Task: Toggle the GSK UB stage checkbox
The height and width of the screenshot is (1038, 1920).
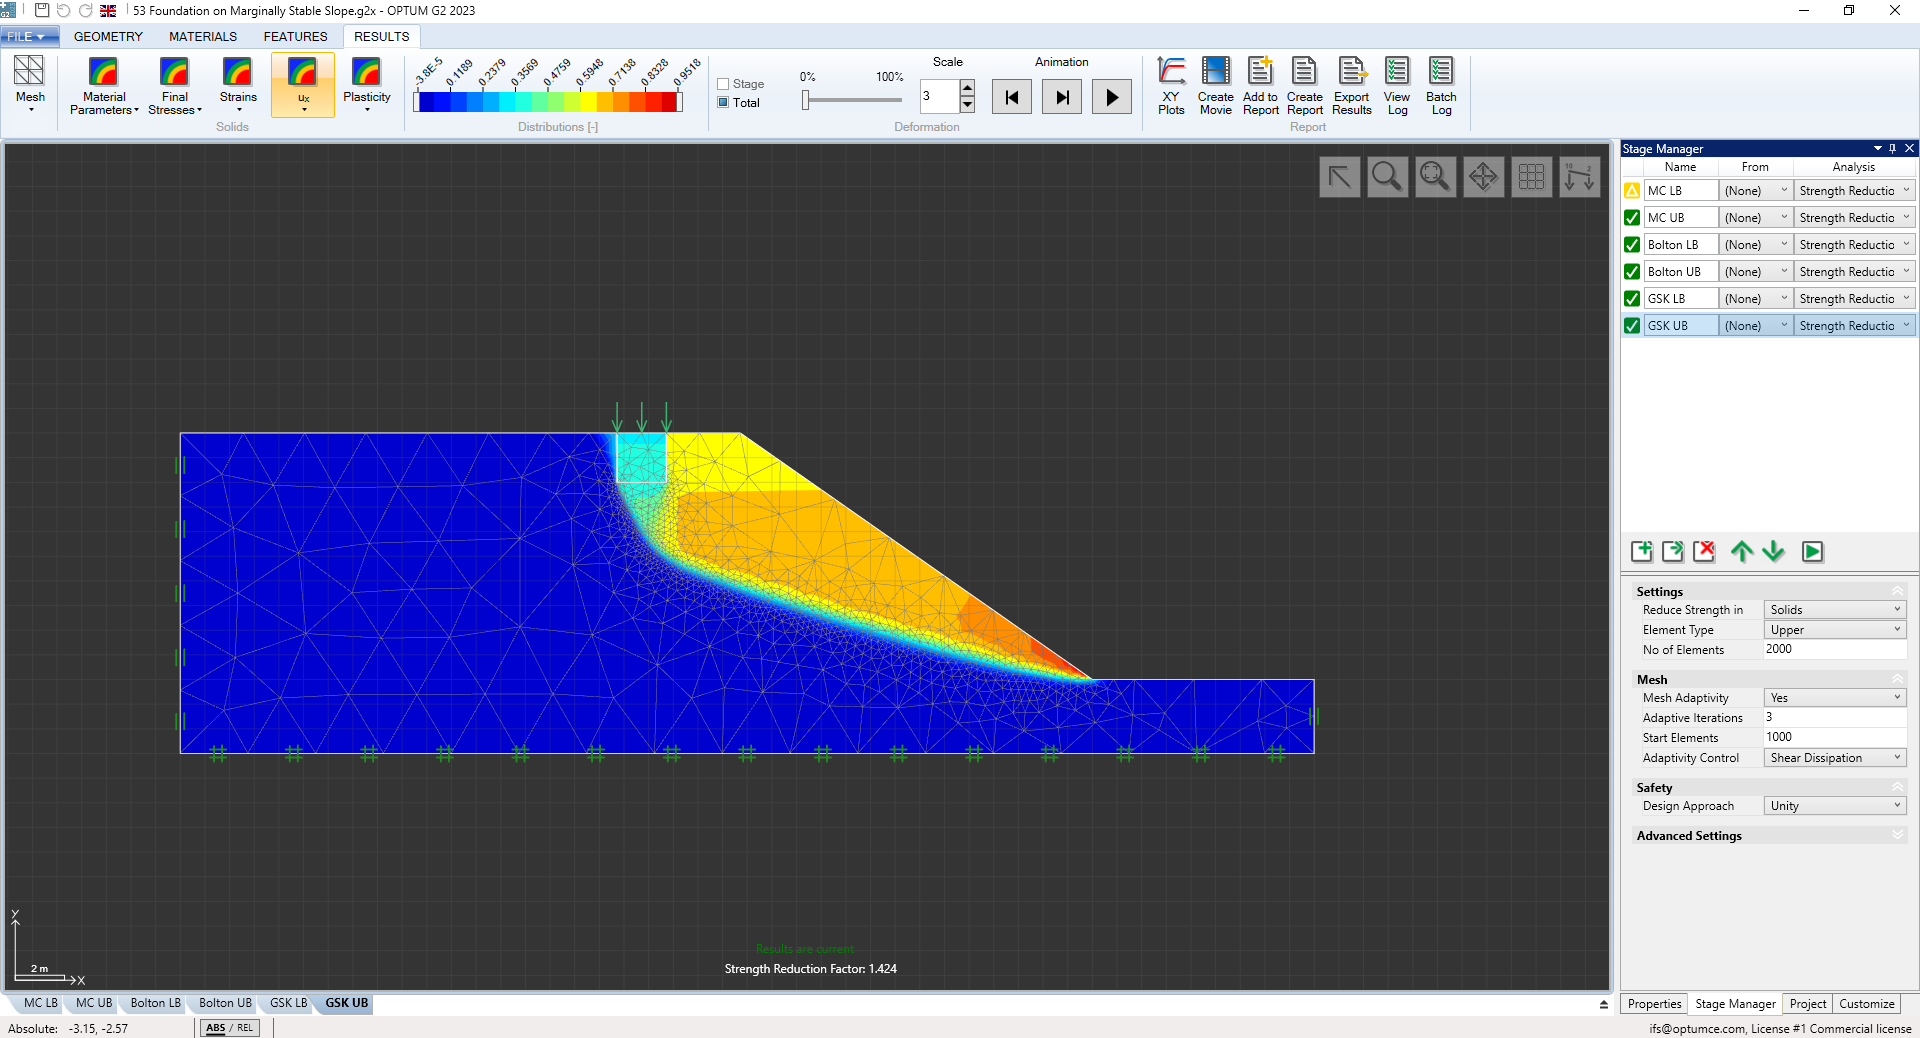Action: 1632,325
